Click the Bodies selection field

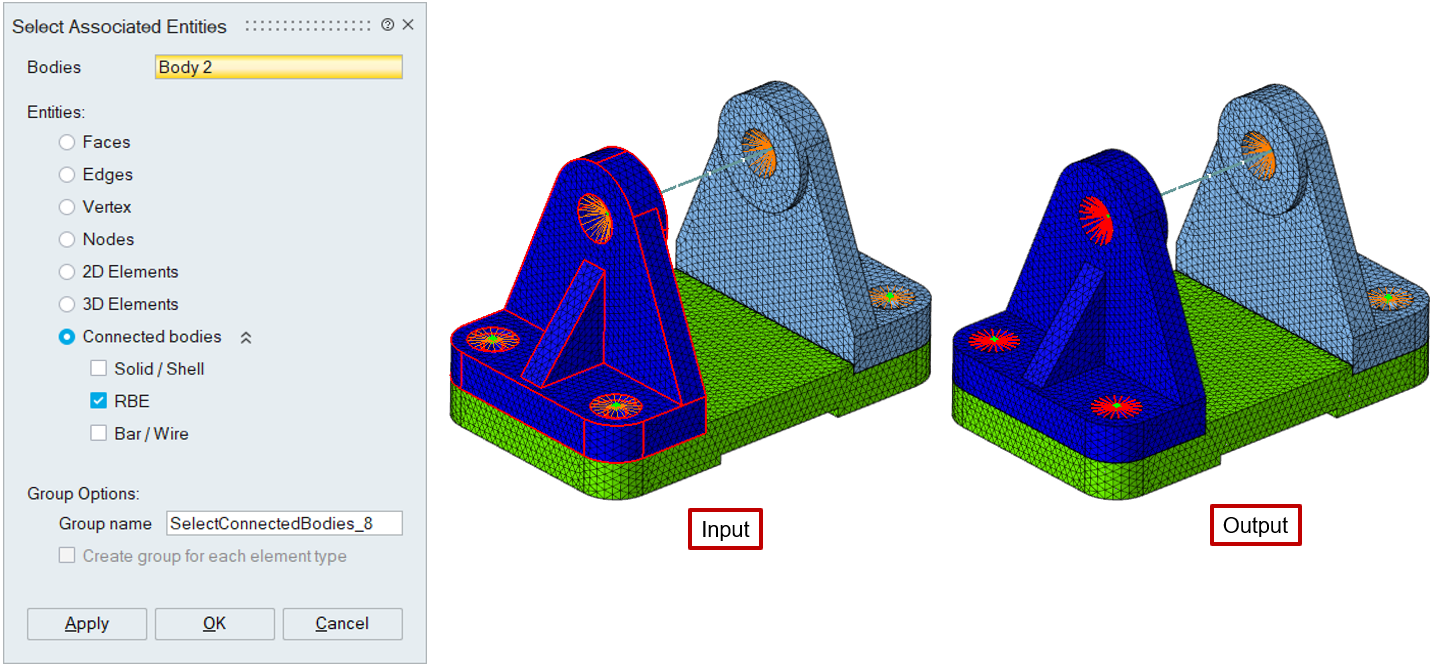click(x=279, y=67)
